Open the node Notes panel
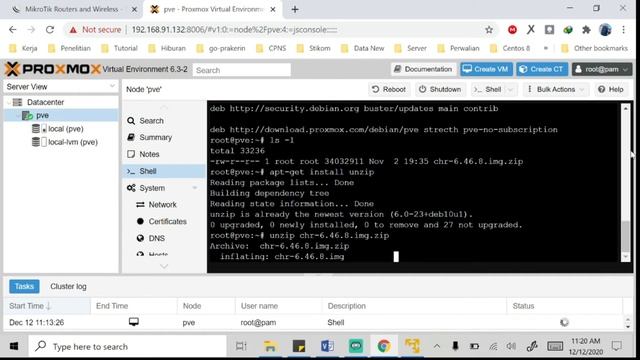 pyautogui.click(x=149, y=154)
